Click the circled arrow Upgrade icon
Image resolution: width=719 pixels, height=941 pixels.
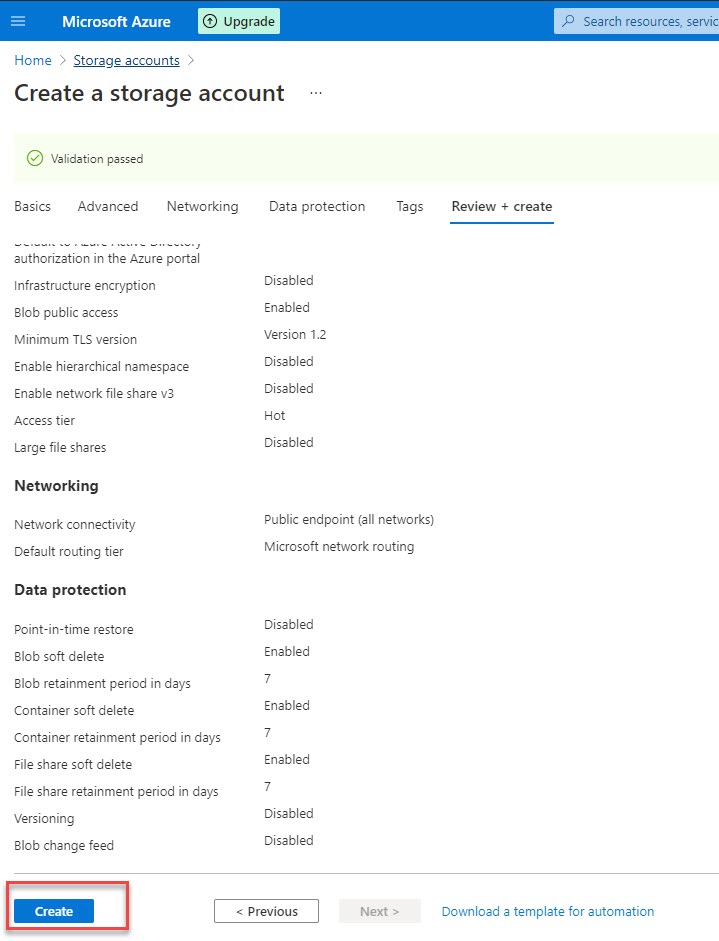coord(210,21)
